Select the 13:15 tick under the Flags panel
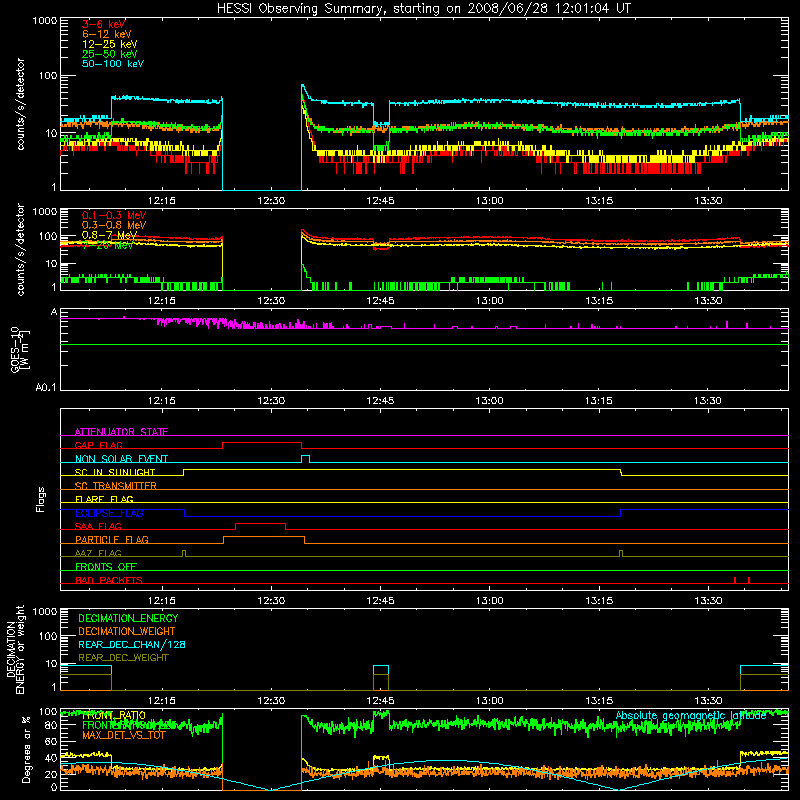Image resolution: width=800 pixels, height=800 pixels. coord(599,601)
